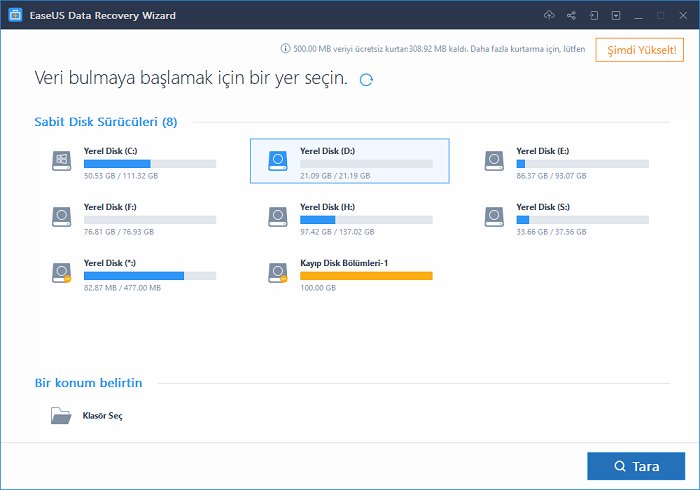Choose the Yerel Disk (E:) drive
Image resolution: width=700 pixels, height=490 pixels.
pyautogui.click(x=565, y=161)
